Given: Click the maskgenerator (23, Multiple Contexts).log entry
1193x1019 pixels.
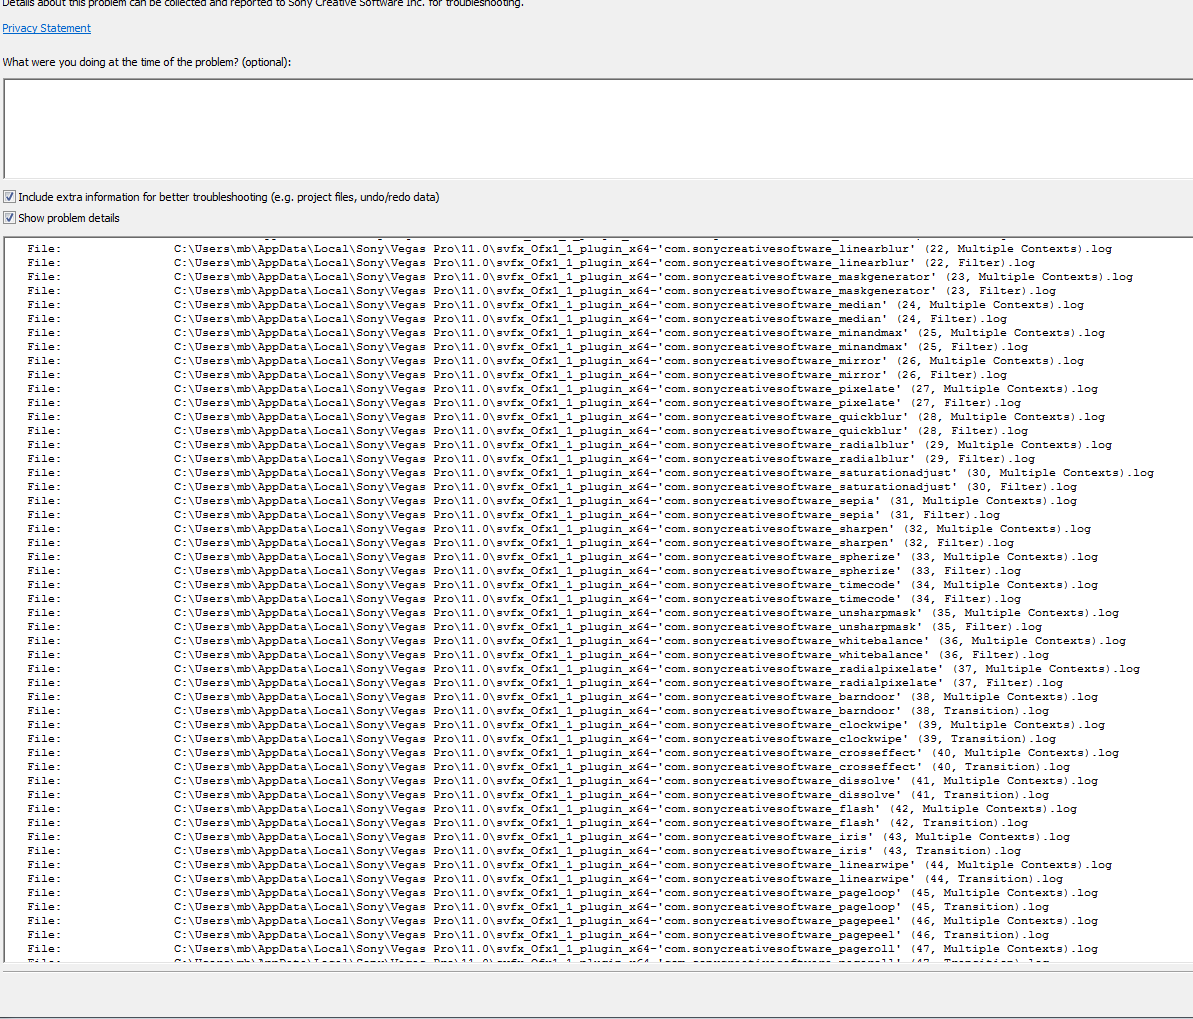Looking at the screenshot, I should (x=580, y=277).
